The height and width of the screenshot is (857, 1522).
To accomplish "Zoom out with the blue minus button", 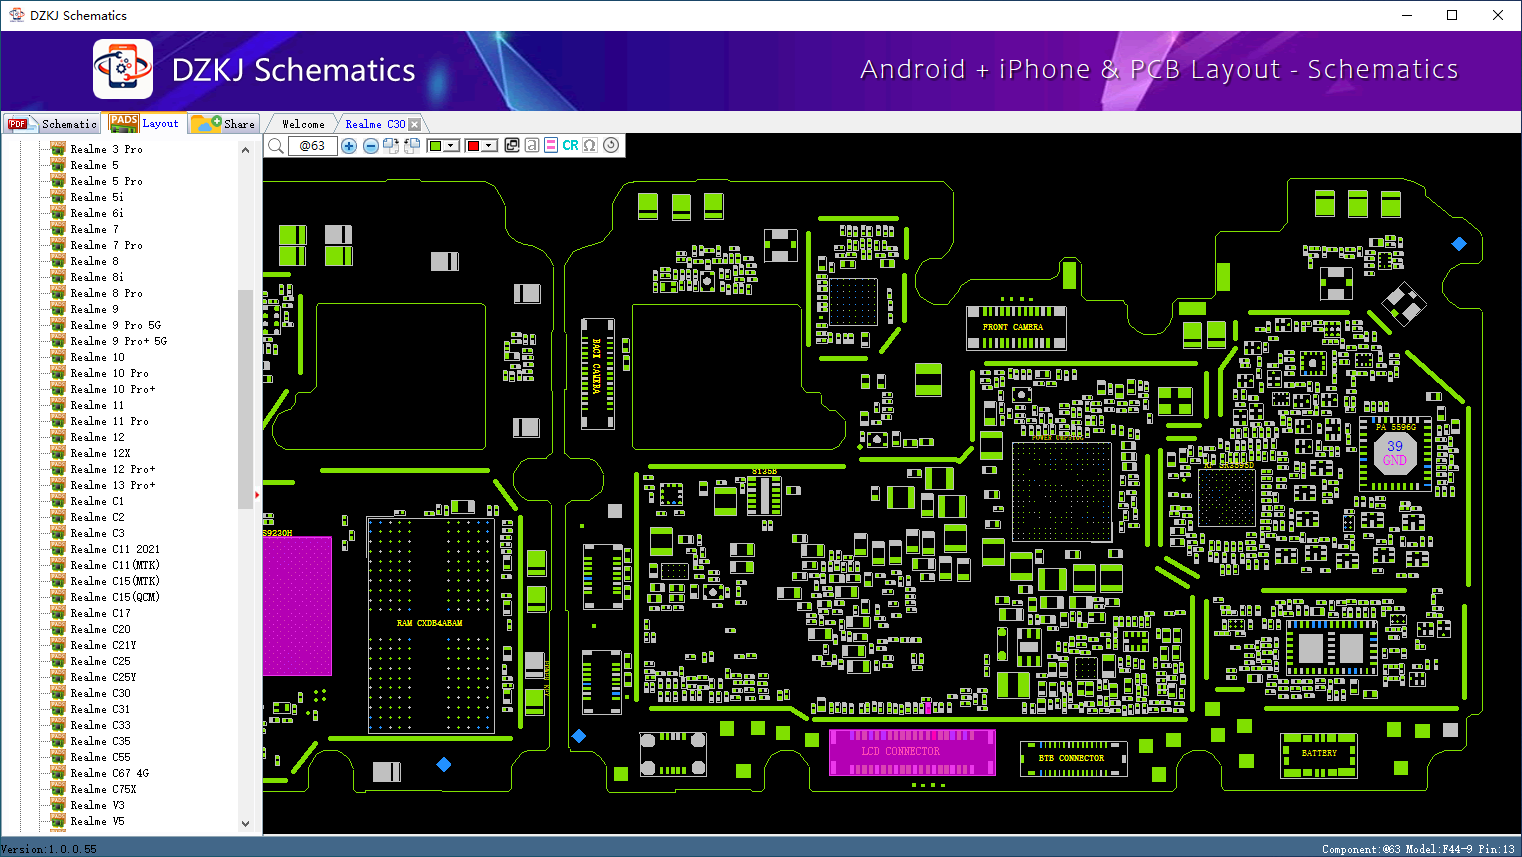I will (371, 146).
